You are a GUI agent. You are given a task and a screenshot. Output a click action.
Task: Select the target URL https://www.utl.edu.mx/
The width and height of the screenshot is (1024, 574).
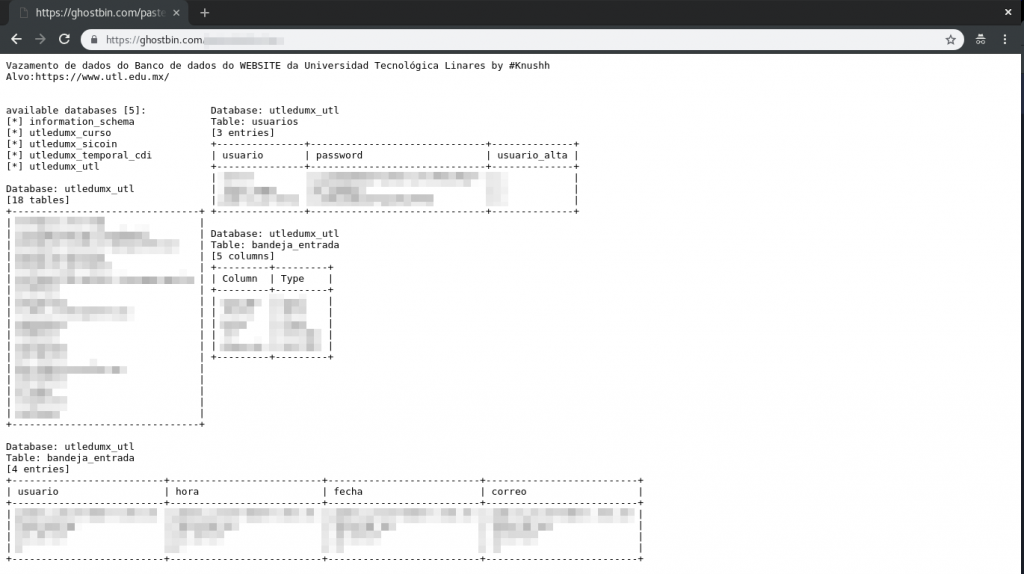[x=102, y=76]
